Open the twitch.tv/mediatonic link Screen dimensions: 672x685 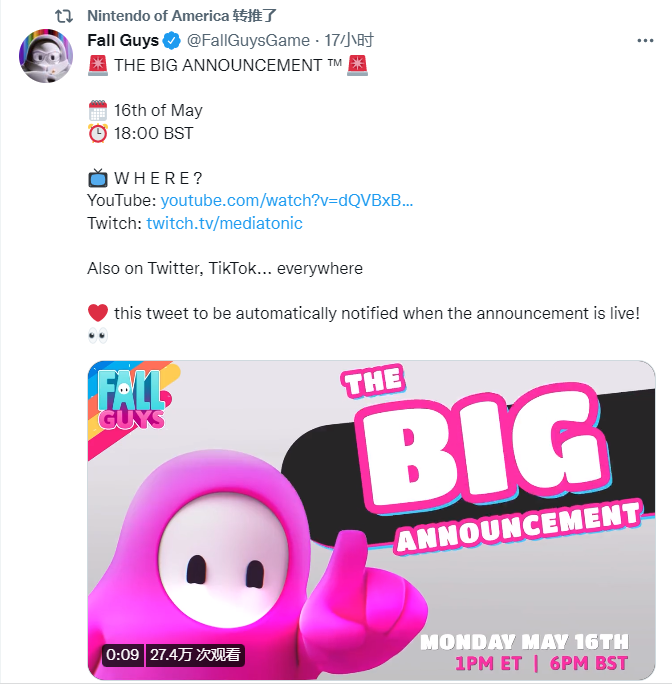click(x=224, y=223)
